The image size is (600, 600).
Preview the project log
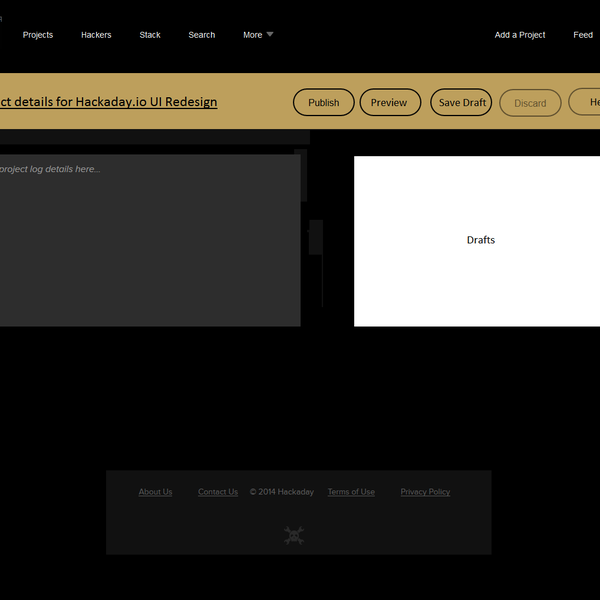[390, 102]
